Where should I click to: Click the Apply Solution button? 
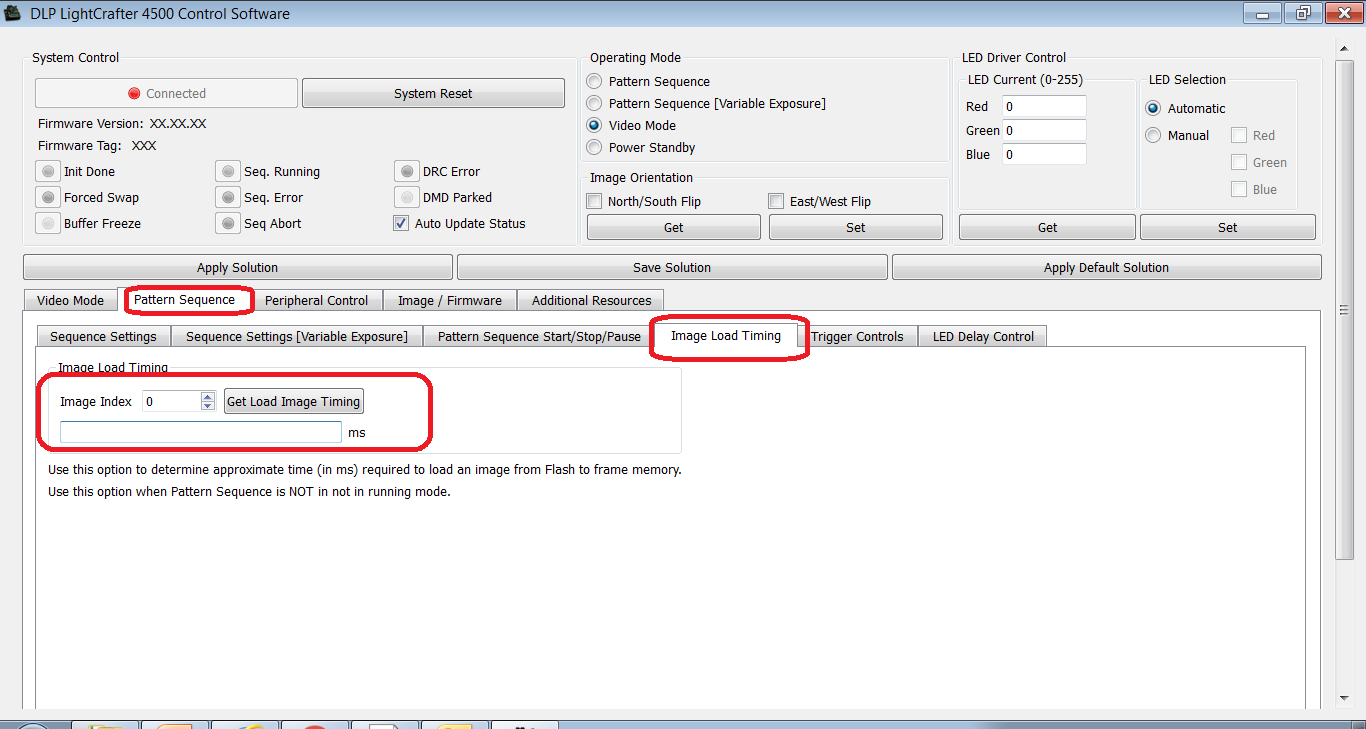click(x=238, y=267)
